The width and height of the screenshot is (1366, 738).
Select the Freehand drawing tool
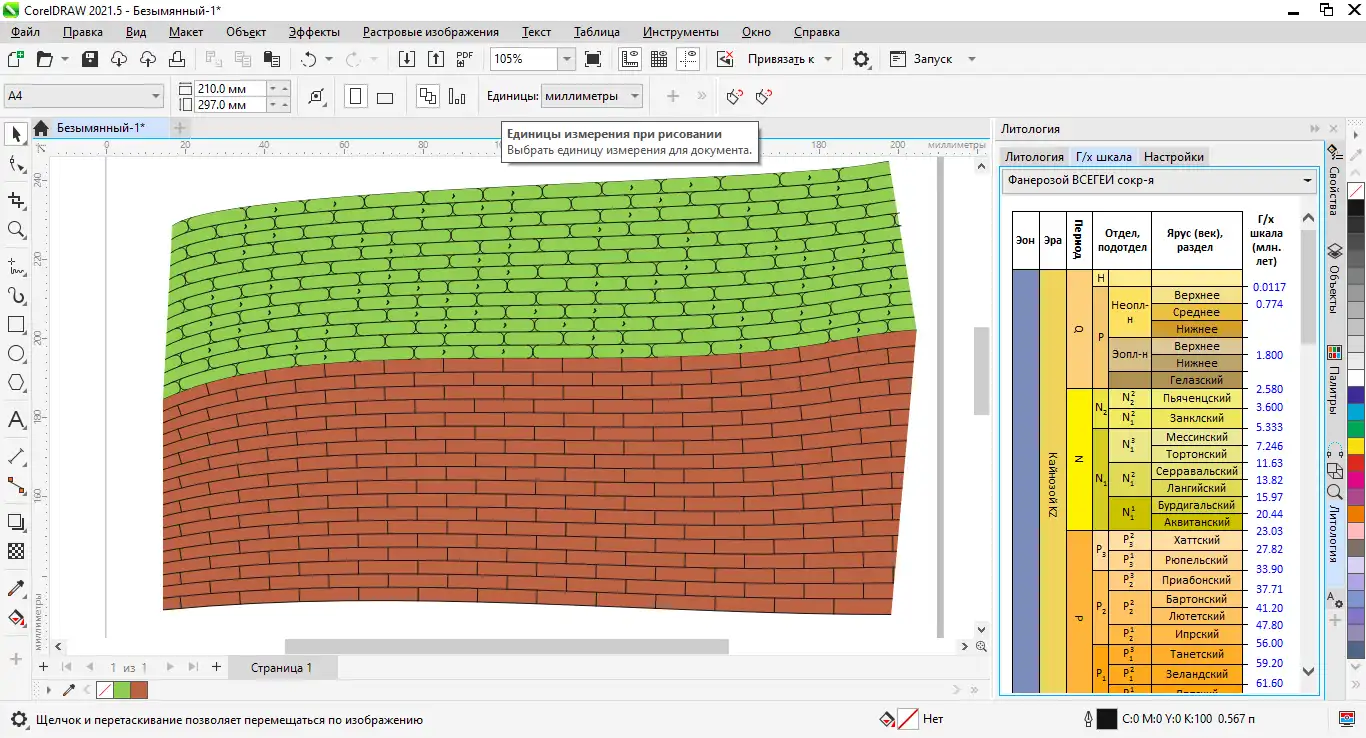click(16, 265)
